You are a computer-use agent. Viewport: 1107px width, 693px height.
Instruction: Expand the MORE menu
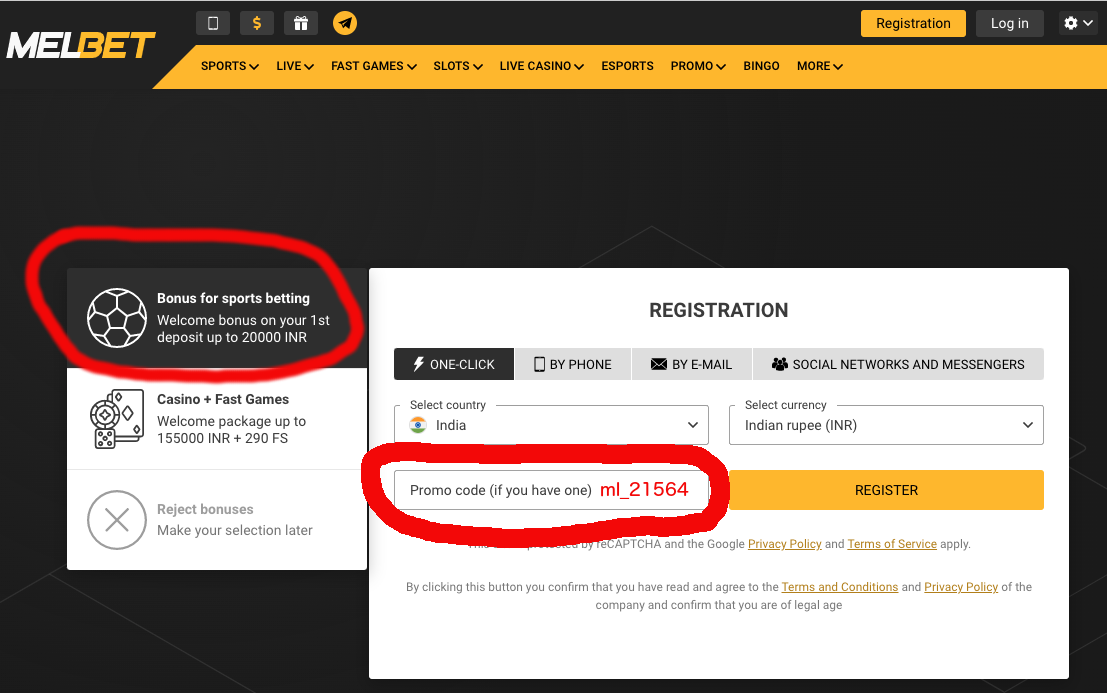pyautogui.click(x=820, y=66)
